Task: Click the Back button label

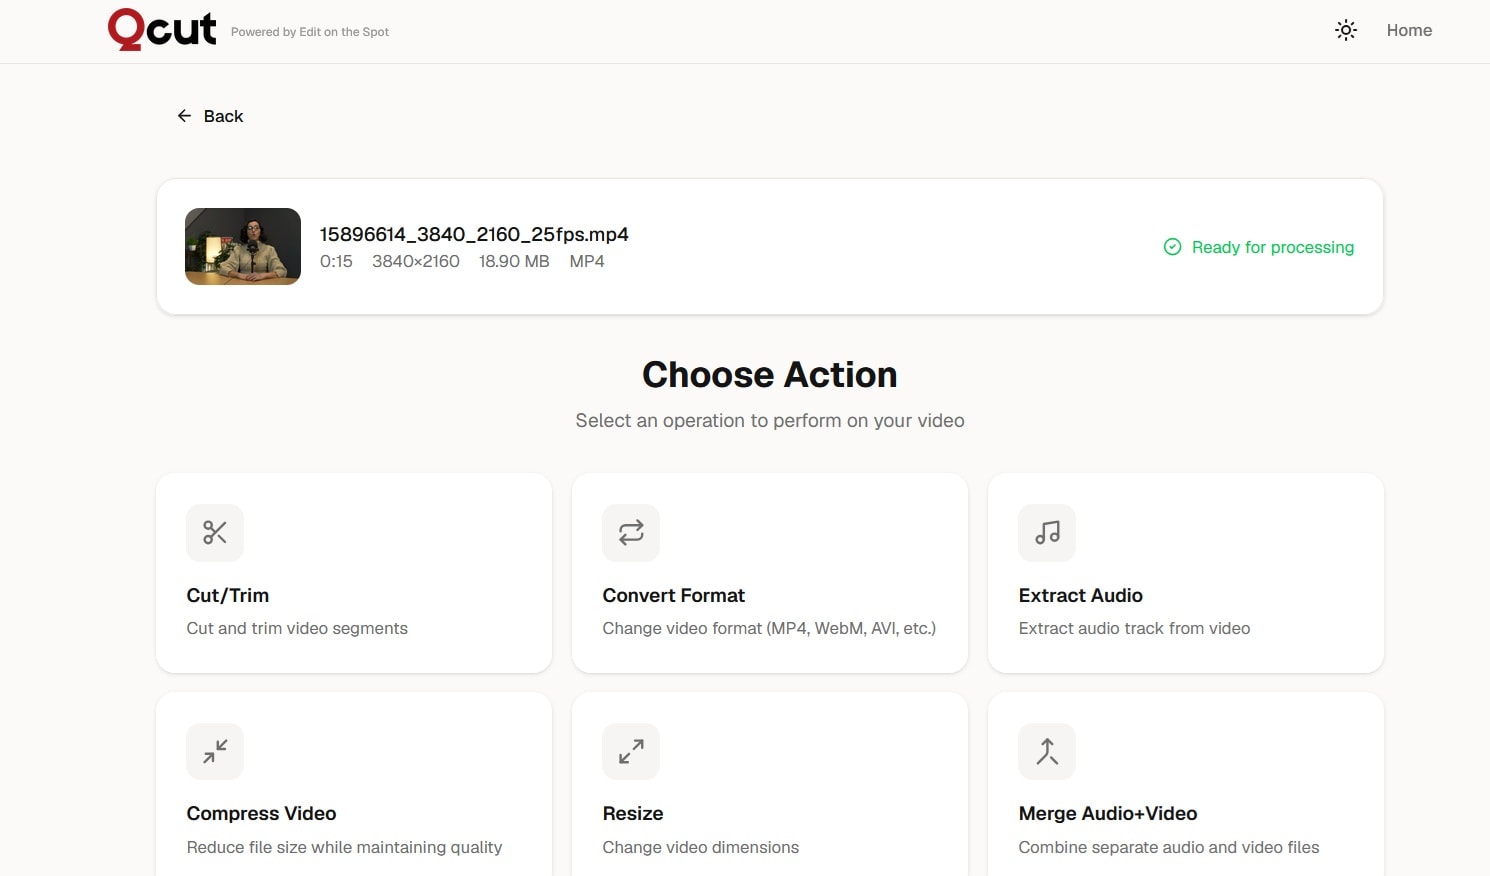Action: pyautogui.click(x=223, y=116)
